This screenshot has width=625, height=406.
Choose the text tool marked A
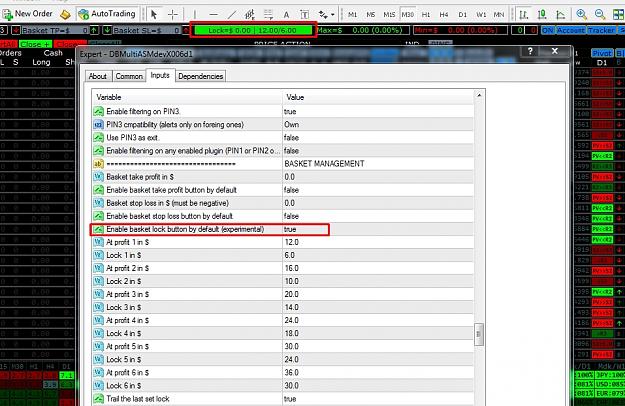pyautogui.click(x=286, y=15)
